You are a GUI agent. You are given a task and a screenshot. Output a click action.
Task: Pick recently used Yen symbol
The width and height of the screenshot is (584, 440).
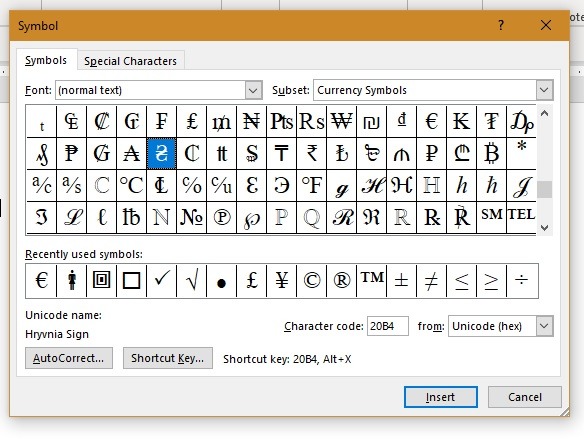(x=282, y=281)
